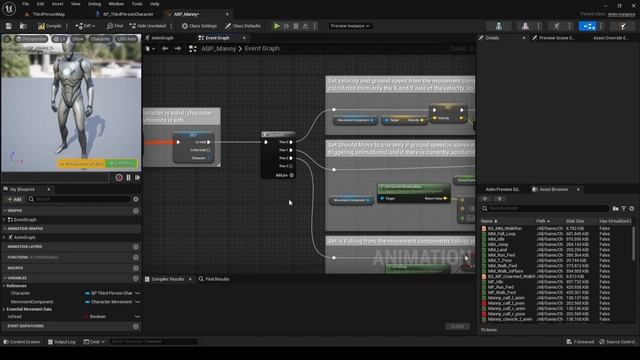The image size is (640, 360).
Task: Open the Debug menu
Action: tap(94, 4)
